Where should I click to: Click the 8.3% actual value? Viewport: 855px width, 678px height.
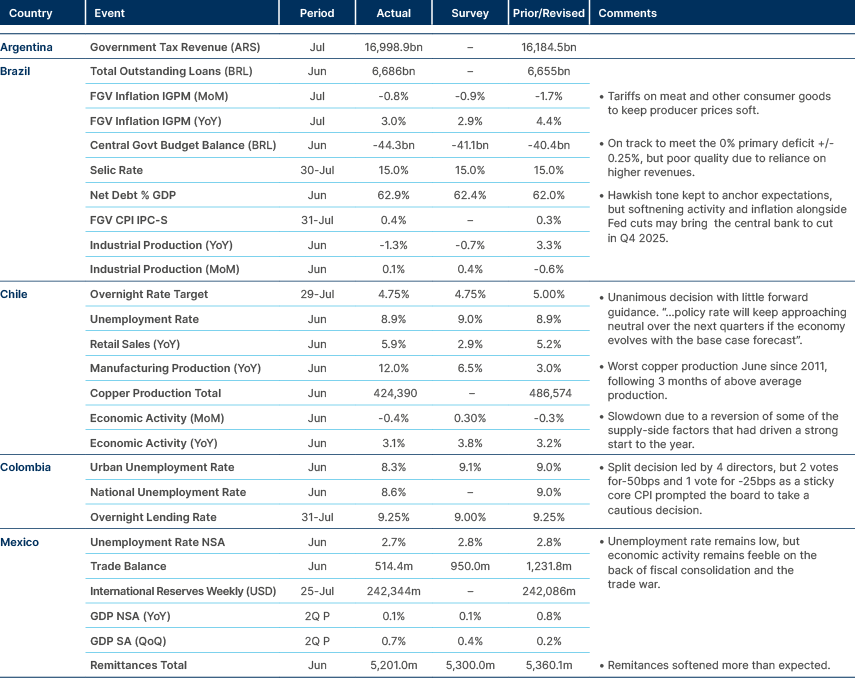(x=394, y=467)
